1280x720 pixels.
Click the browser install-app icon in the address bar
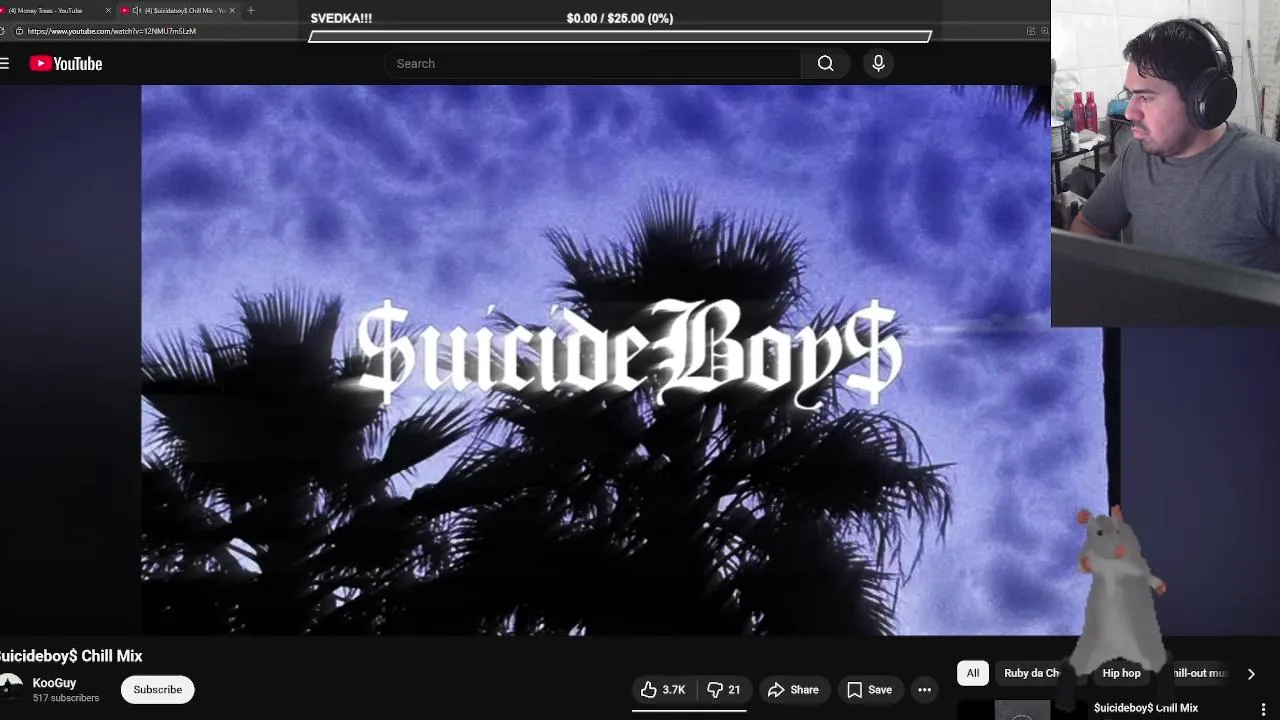[x=1031, y=31]
